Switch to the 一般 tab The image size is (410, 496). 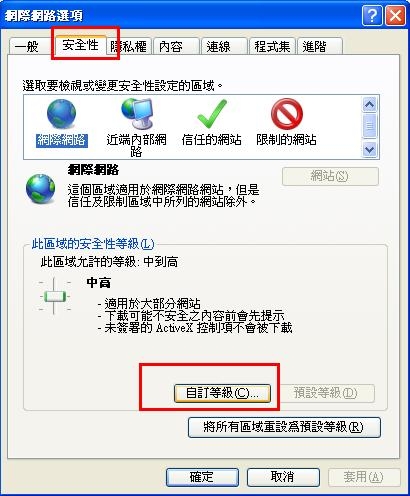[x=28, y=46]
